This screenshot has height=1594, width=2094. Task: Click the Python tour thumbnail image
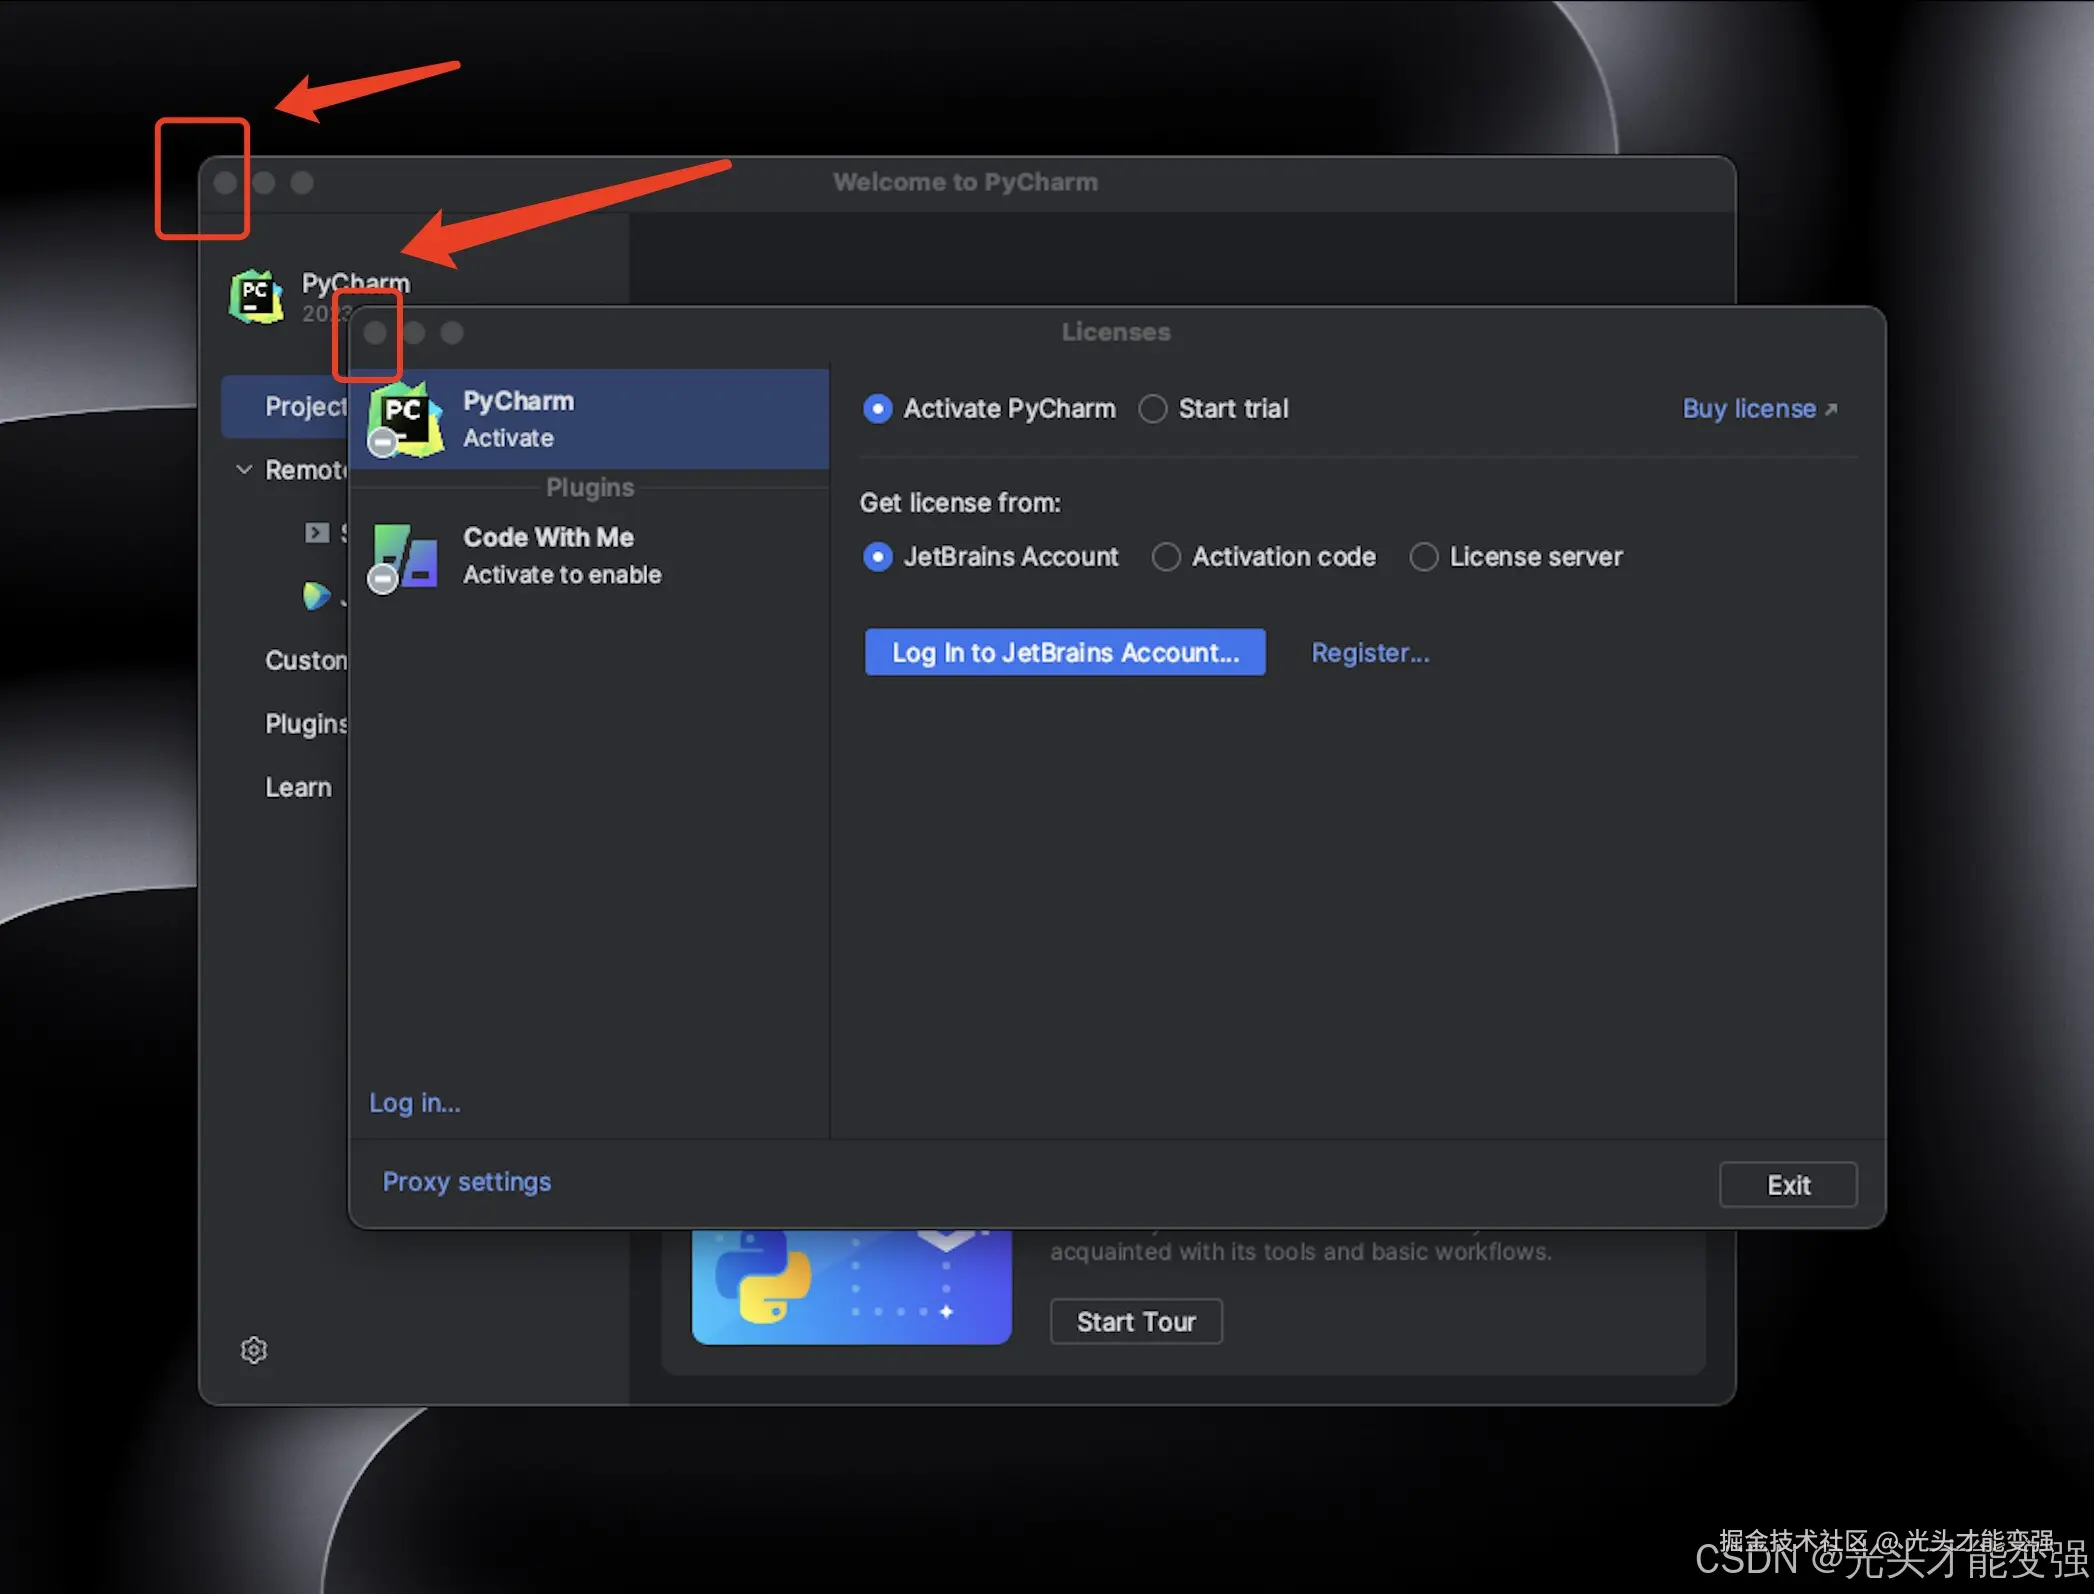click(x=851, y=1286)
